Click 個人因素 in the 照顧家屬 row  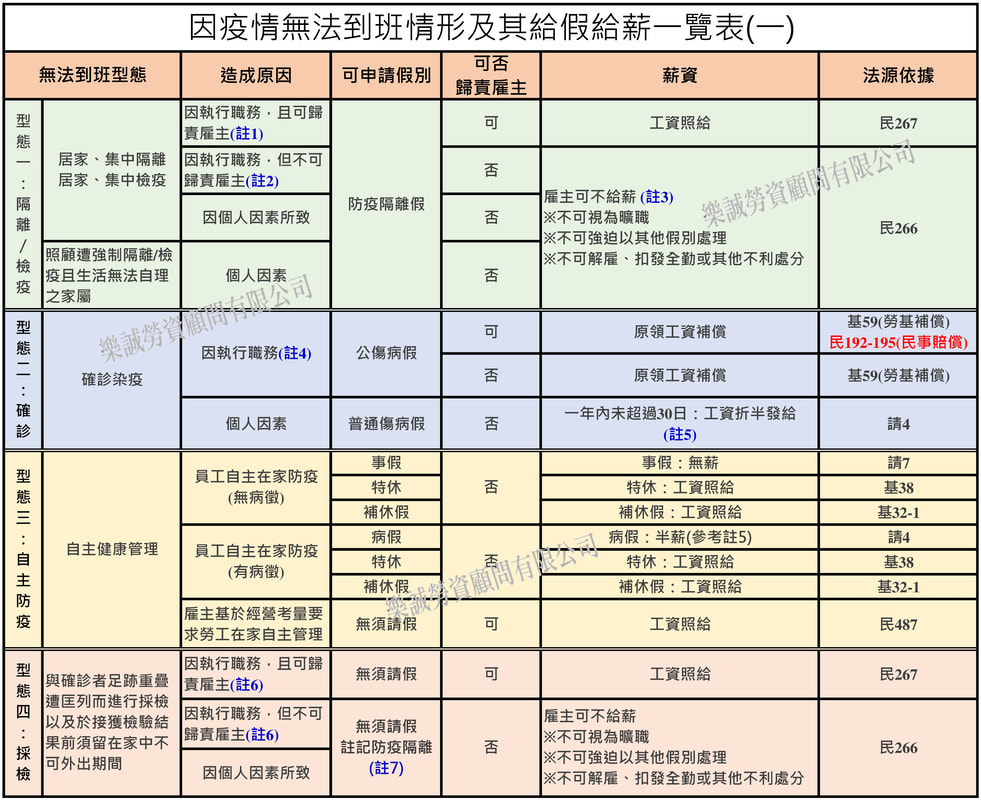tap(256, 275)
